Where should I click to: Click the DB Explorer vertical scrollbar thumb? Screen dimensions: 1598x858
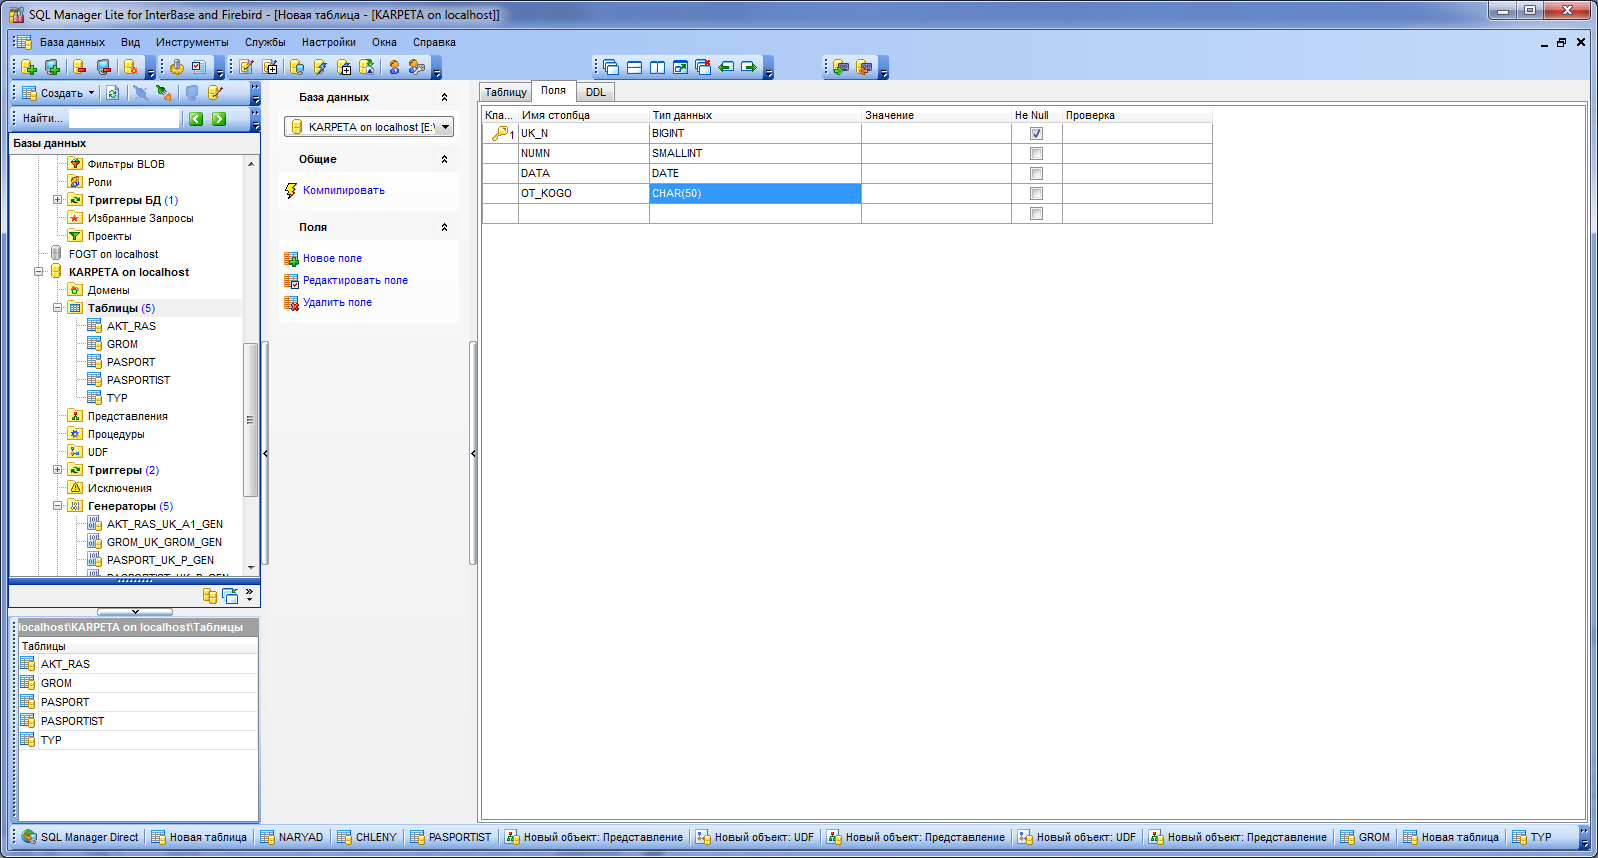click(x=250, y=420)
